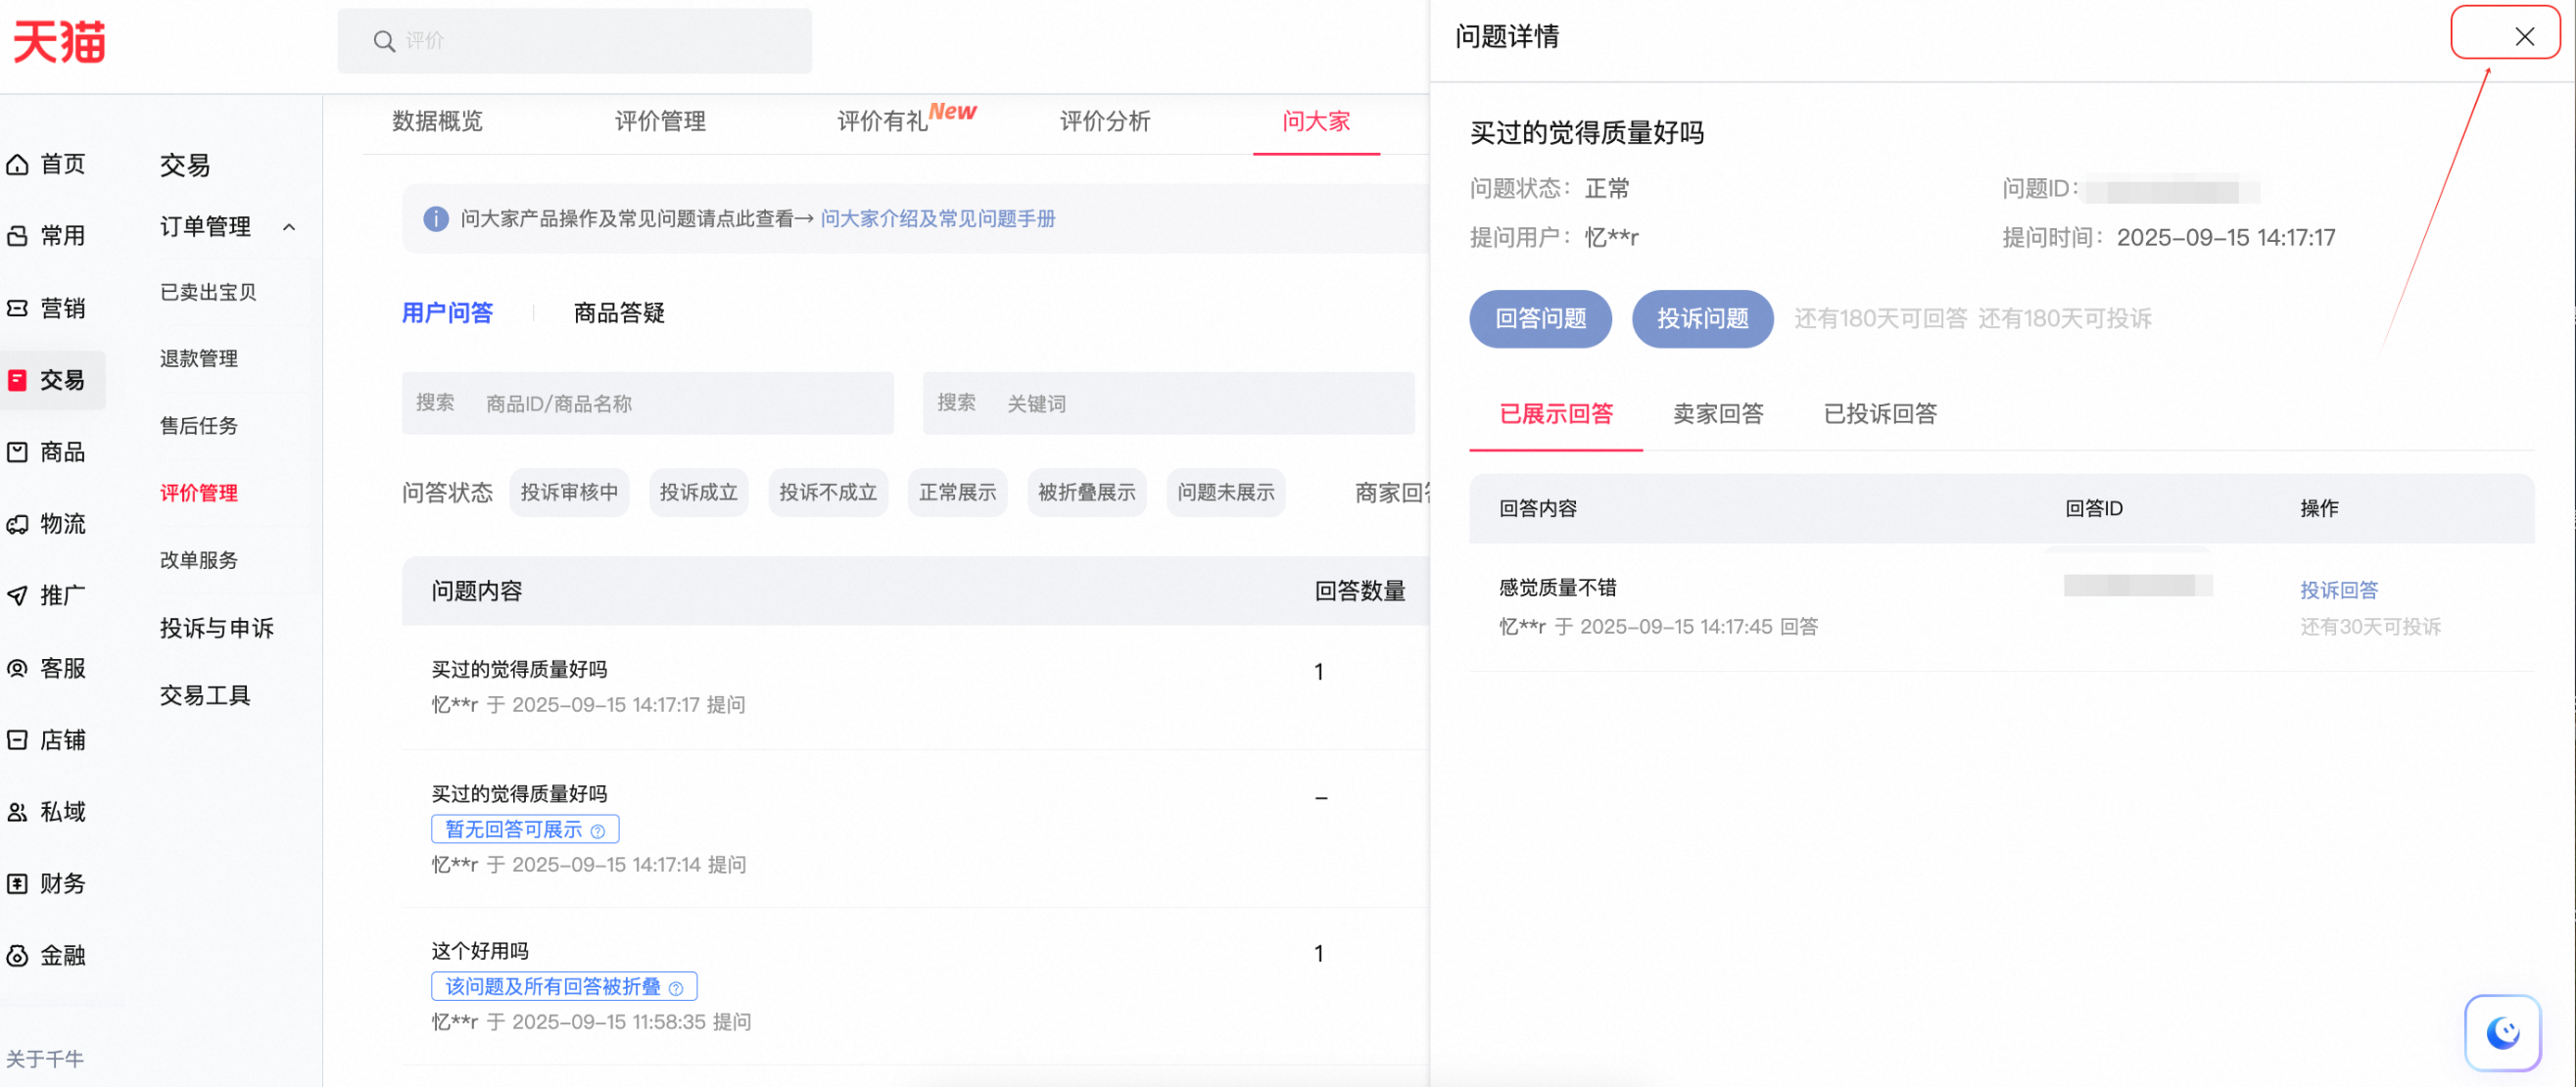Click the 金融 money bag icon
2576x1087 pixels.
[17, 956]
